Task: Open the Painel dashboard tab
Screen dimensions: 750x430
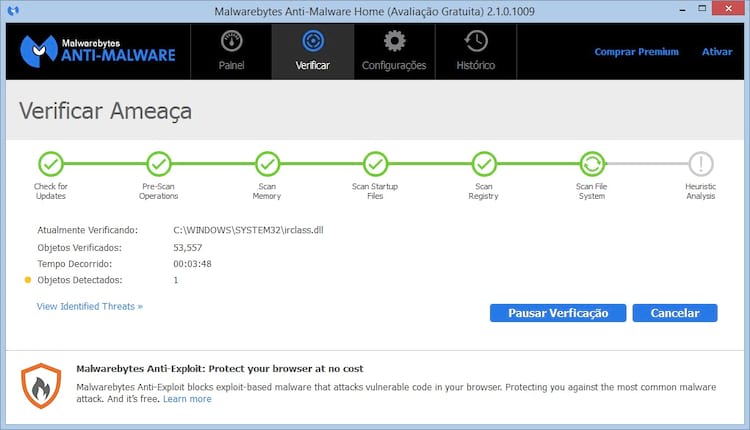Action: pyautogui.click(x=232, y=51)
